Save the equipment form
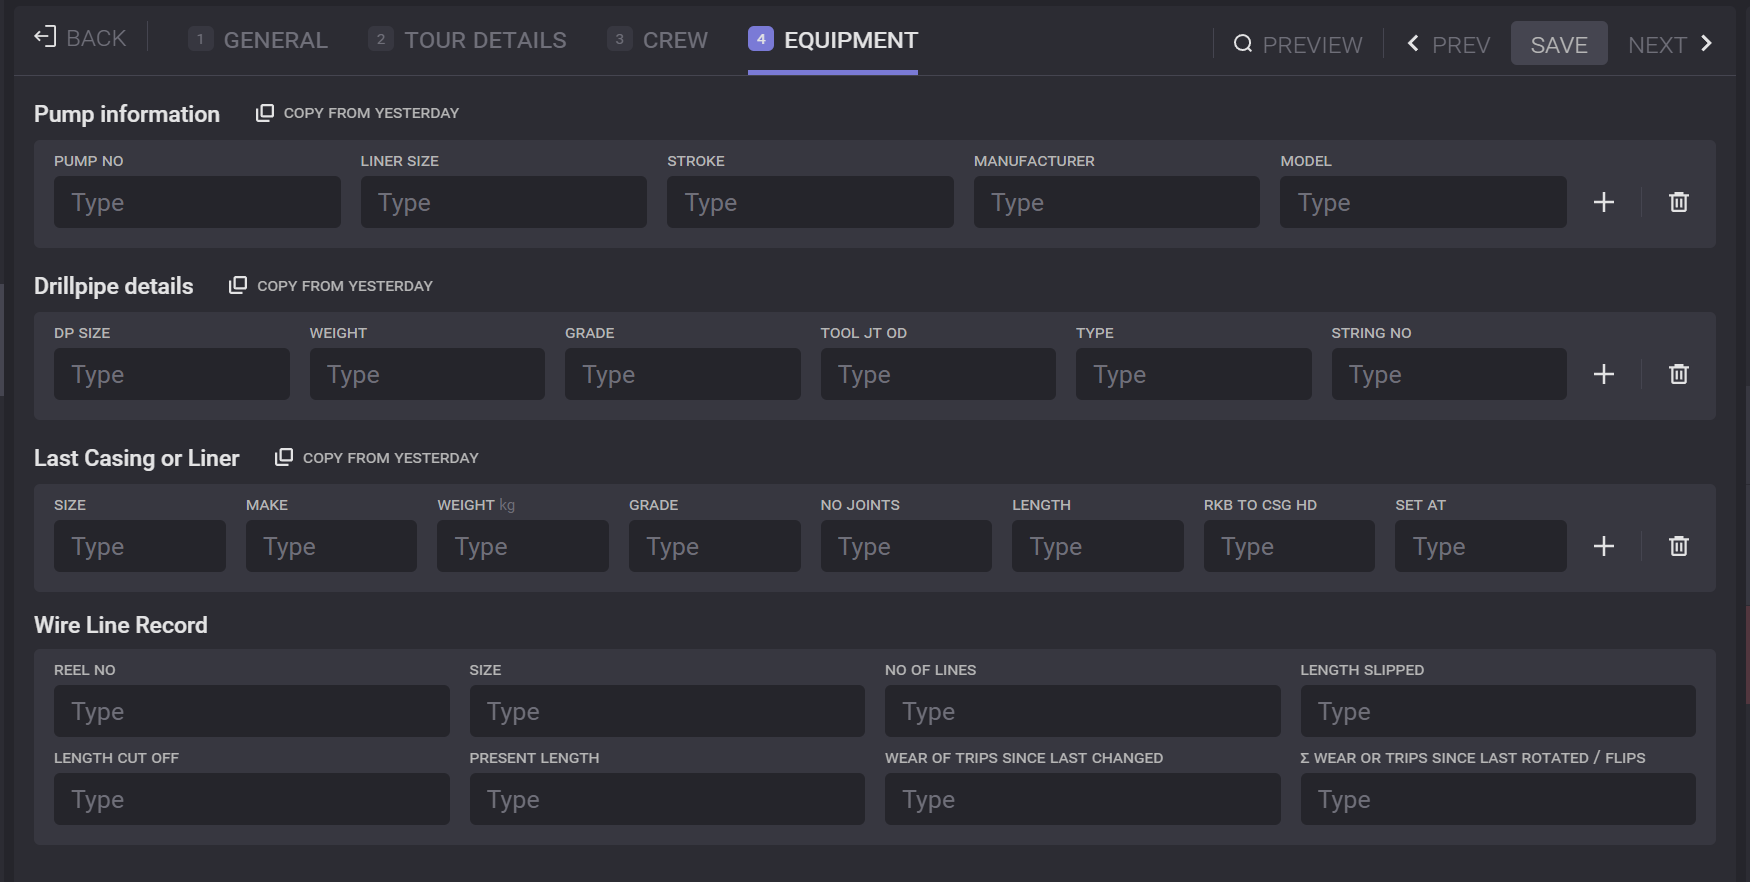This screenshot has height=882, width=1750. tap(1558, 44)
